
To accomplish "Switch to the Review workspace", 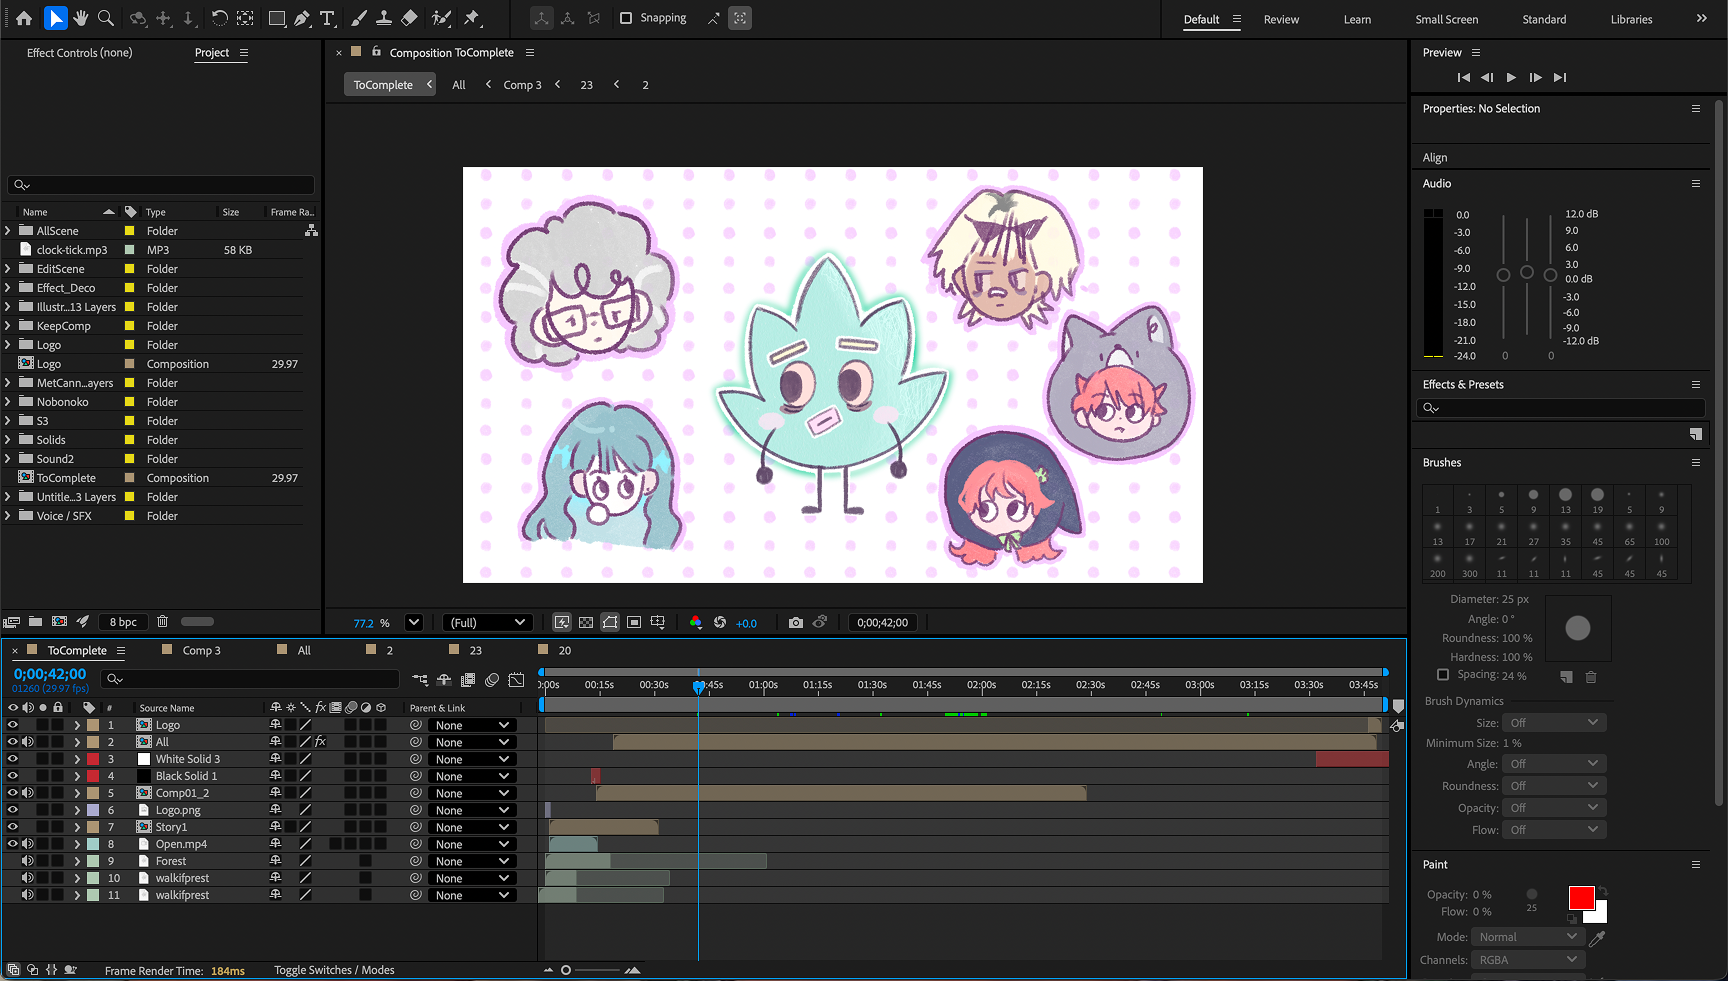I will pos(1281,19).
